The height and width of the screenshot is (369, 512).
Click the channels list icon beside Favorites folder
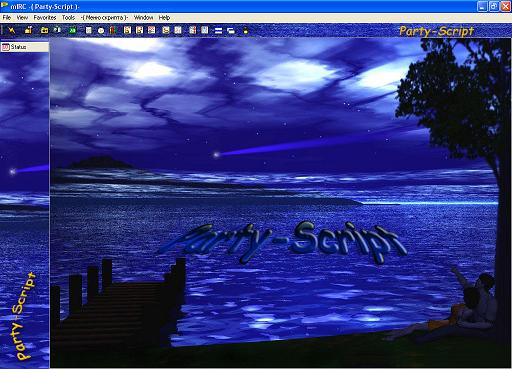(x=58, y=30)
